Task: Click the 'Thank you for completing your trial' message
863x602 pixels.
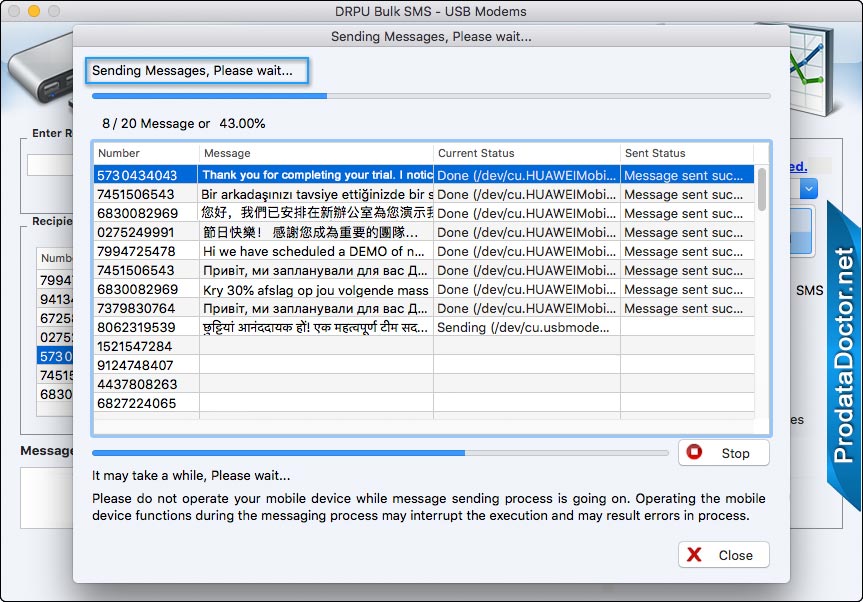Action: 317,175
